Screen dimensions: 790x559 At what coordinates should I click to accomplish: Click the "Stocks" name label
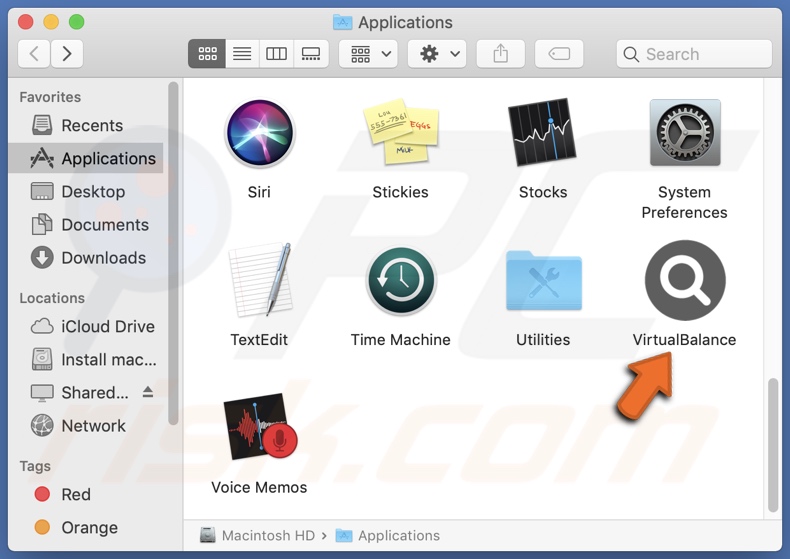543,192
